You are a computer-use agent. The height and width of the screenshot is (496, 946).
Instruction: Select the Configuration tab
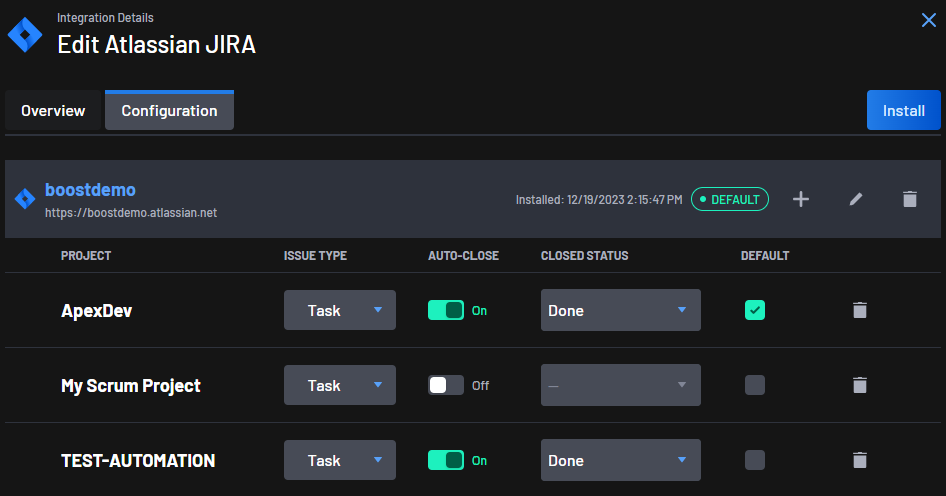pyautogui.click(x=170, y=110)
